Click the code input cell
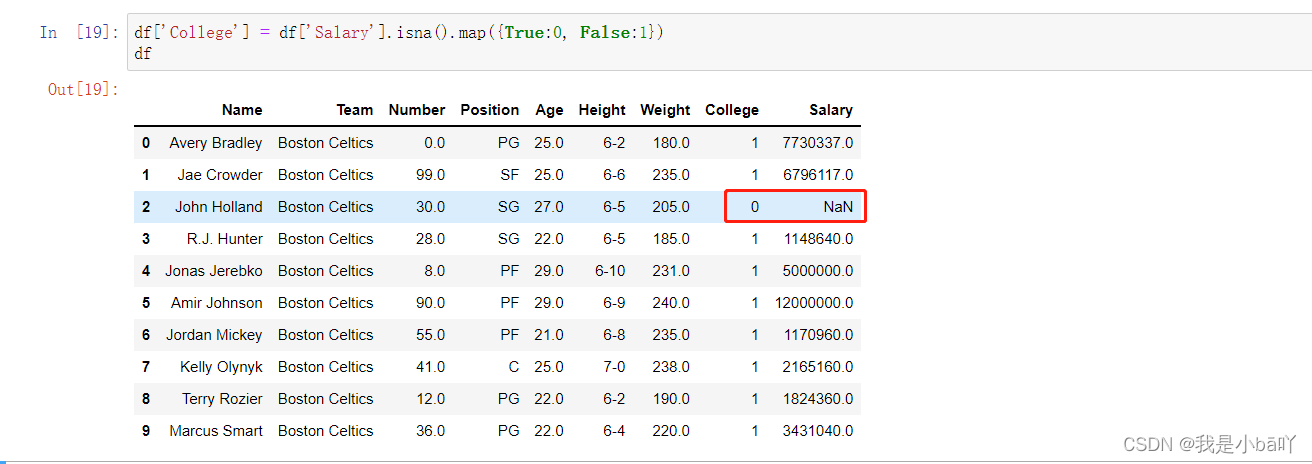The width and height of the screenshot is (1312, 464). [719, 42]
